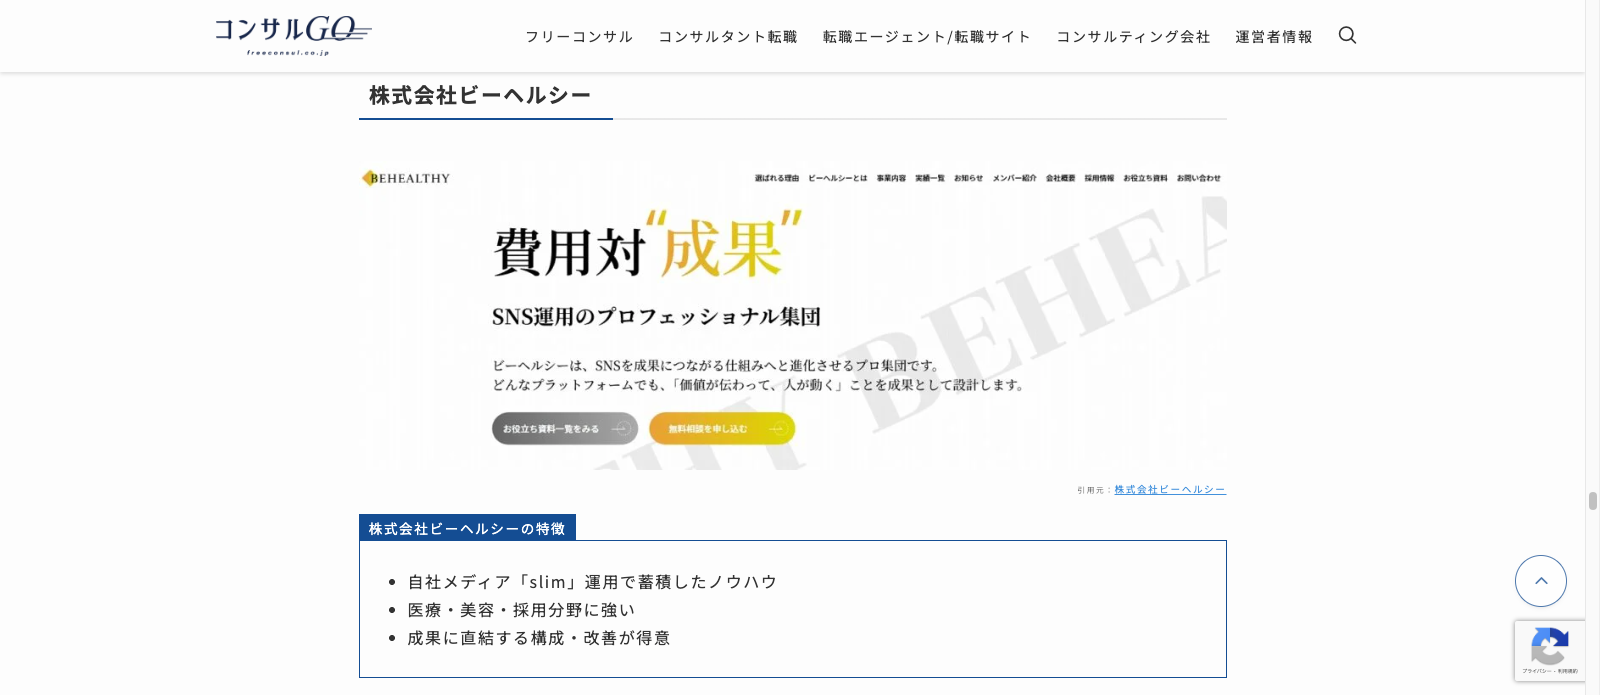Click the bullet 成果に直結する構成・改善が得意
The width and height of the screenshot is (1600, 695).
[x=539, y=638]
